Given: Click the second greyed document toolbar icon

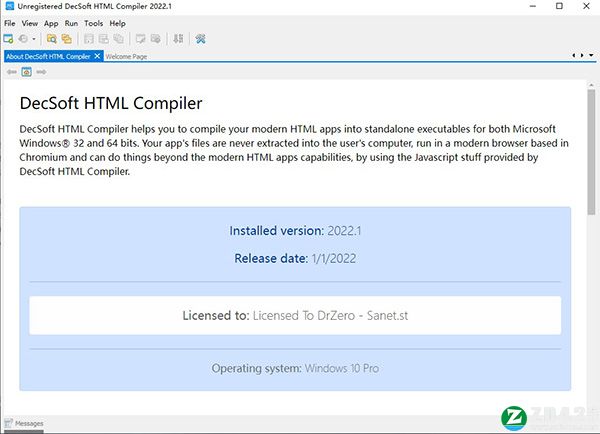Looking at the screenshot, I should coord(104,39).
